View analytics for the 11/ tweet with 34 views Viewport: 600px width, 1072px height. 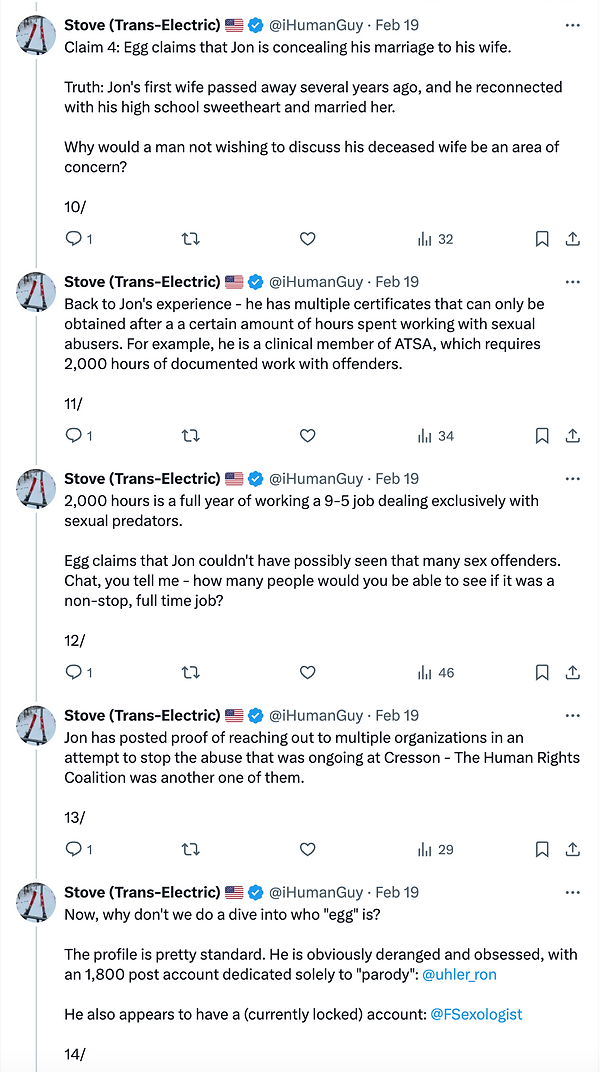(x=435, y=435)
